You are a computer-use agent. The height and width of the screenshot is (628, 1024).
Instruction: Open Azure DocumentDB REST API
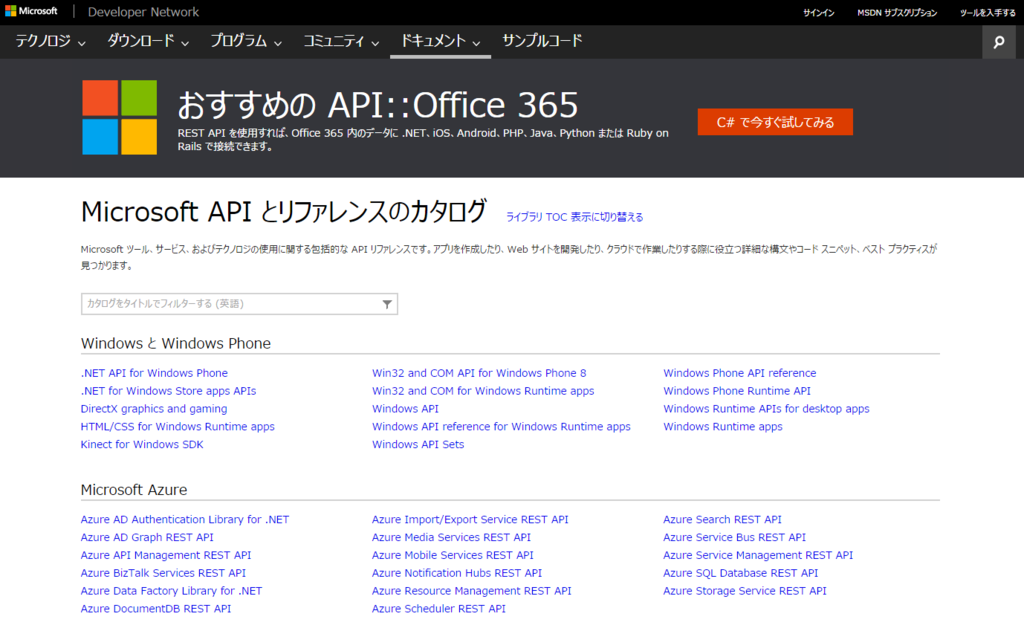pyautogui.click(x=155, y=608)
